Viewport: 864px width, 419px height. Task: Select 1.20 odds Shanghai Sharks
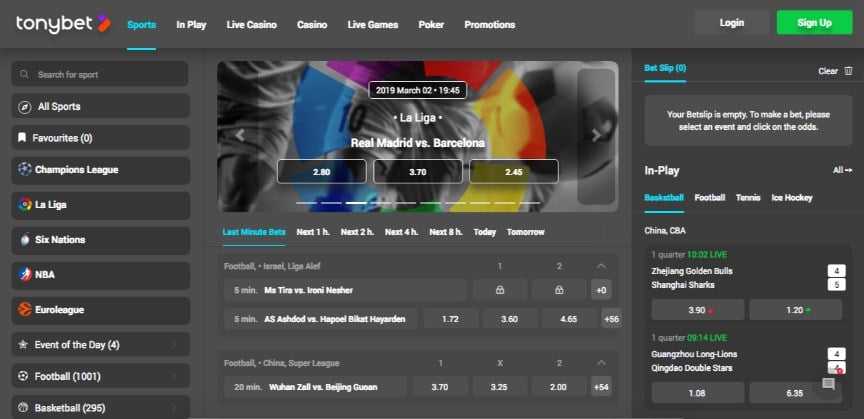click(796, 310)
